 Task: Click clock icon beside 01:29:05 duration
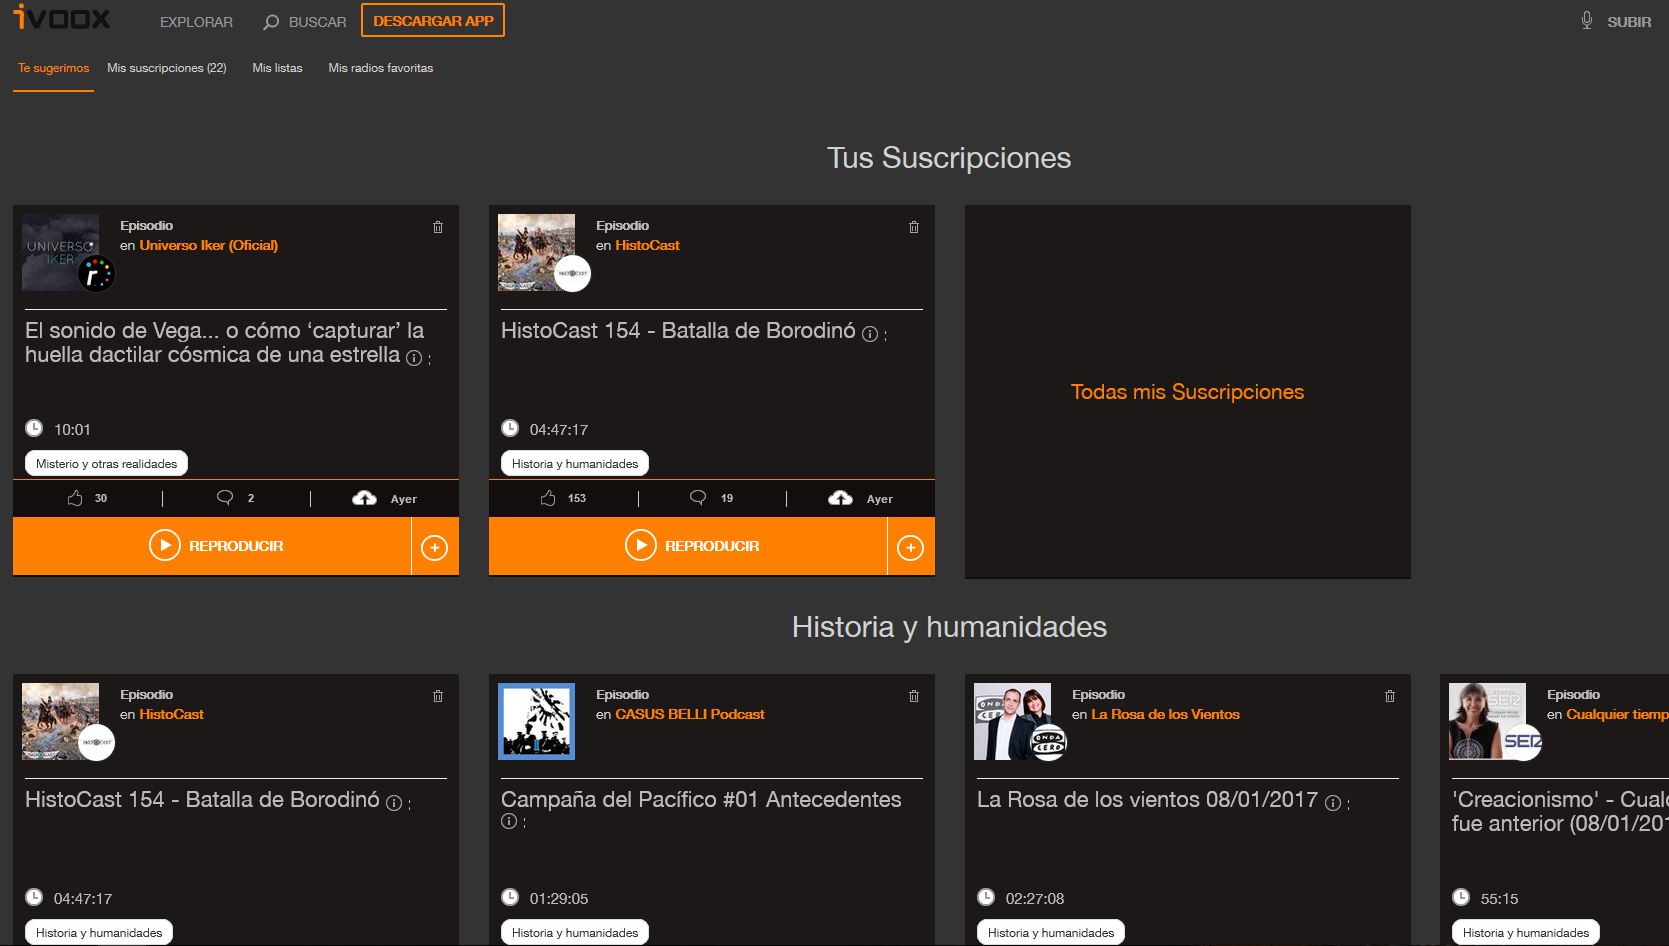tap(510, 897)
